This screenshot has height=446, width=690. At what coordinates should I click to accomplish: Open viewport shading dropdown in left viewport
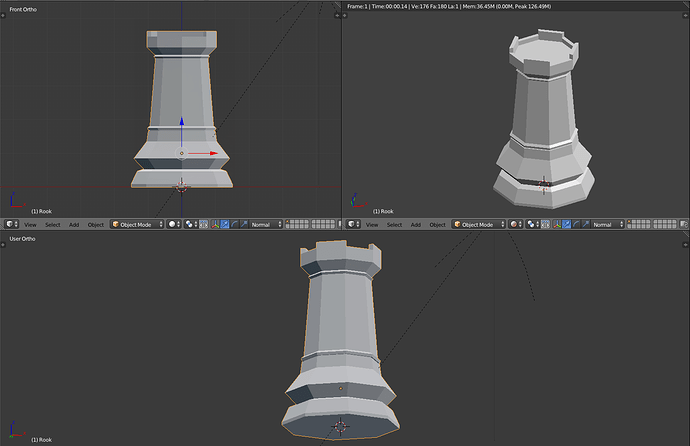pyautogui.click(x=173, y=224)
